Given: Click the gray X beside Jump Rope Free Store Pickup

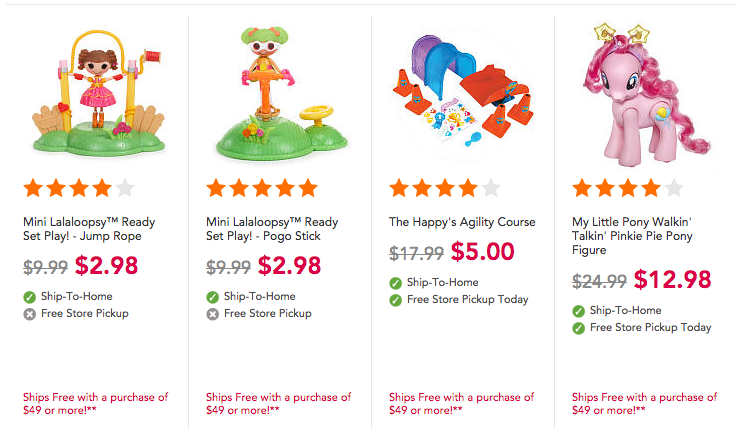Looking at the screenshot, I should [x=30, y=314].
